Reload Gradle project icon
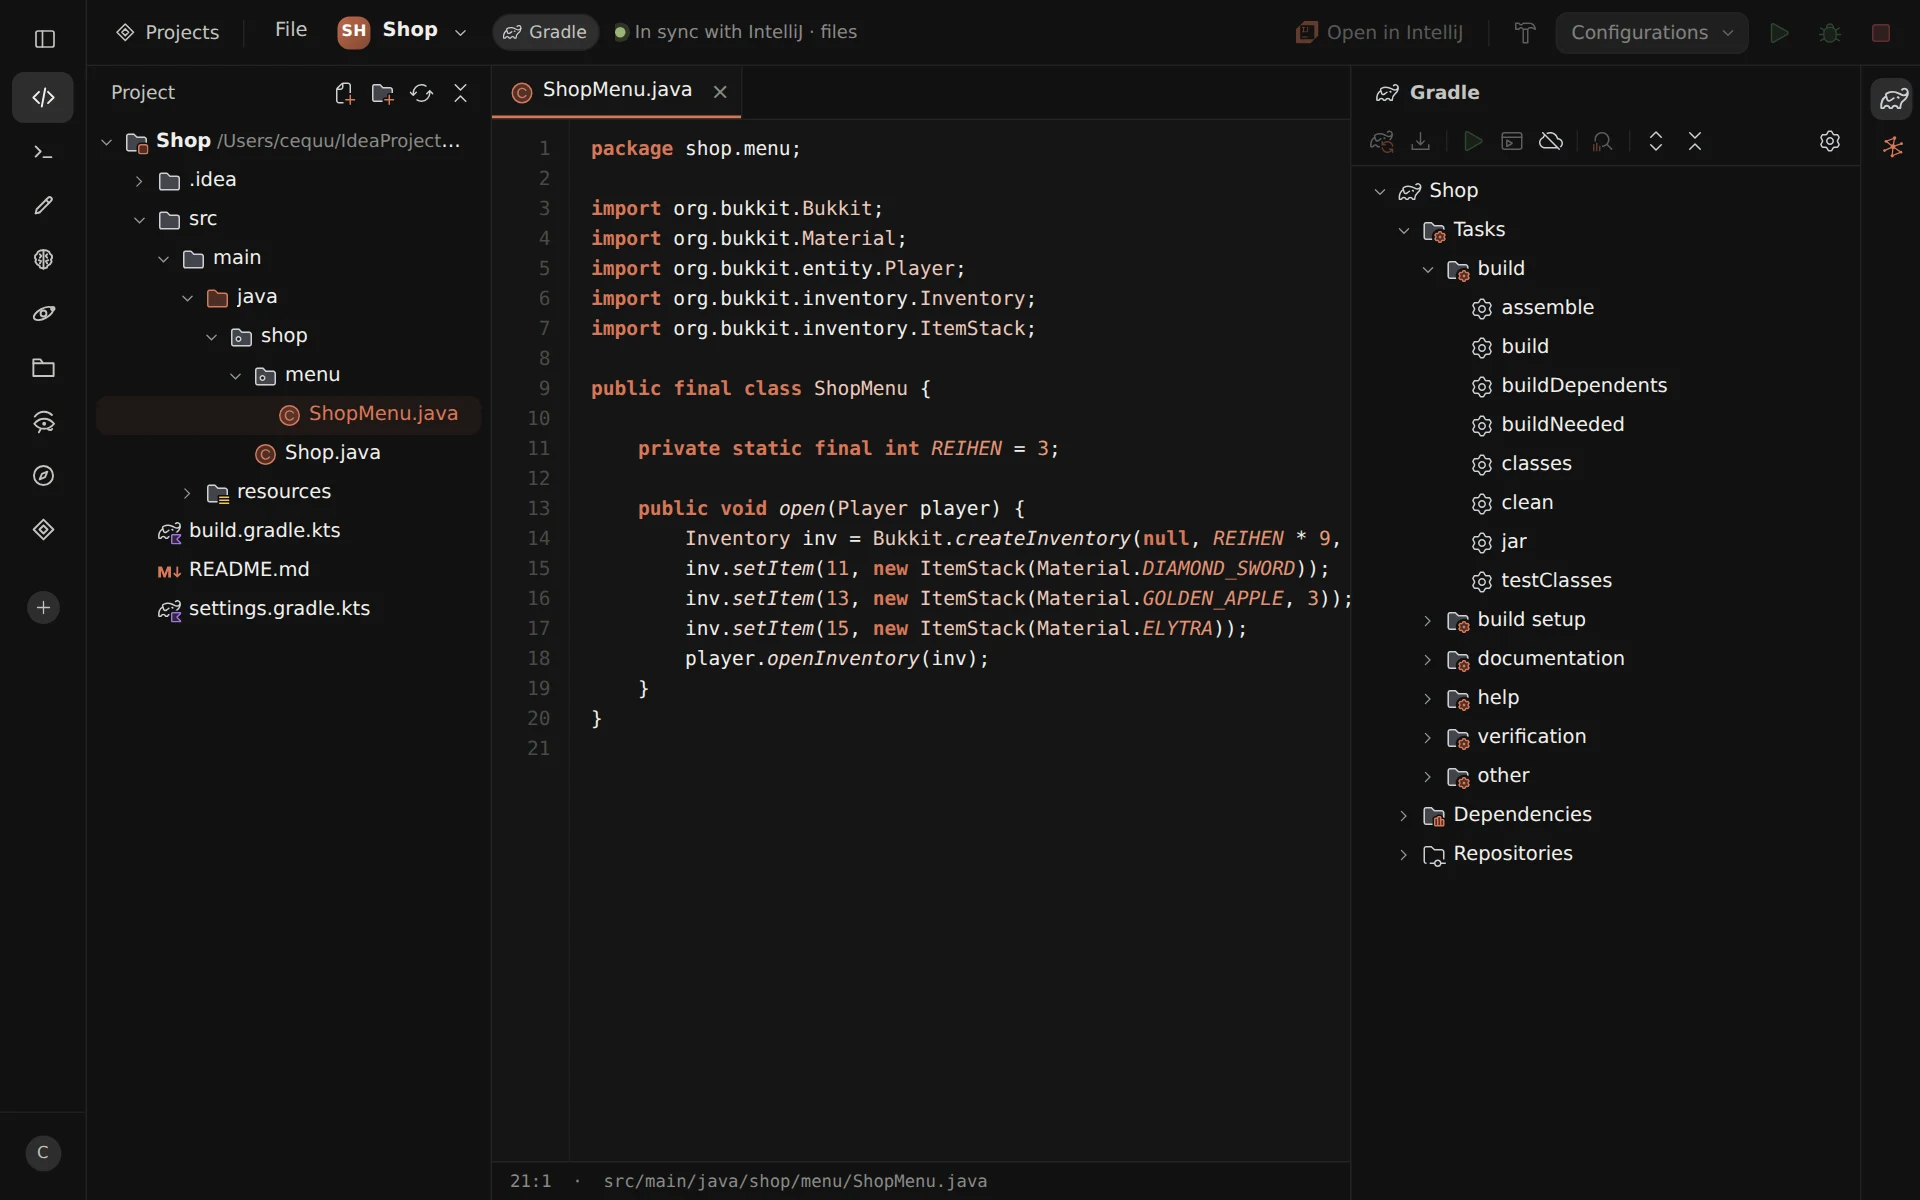This screenshot has width=1920, height=1200. [1381, 141]
